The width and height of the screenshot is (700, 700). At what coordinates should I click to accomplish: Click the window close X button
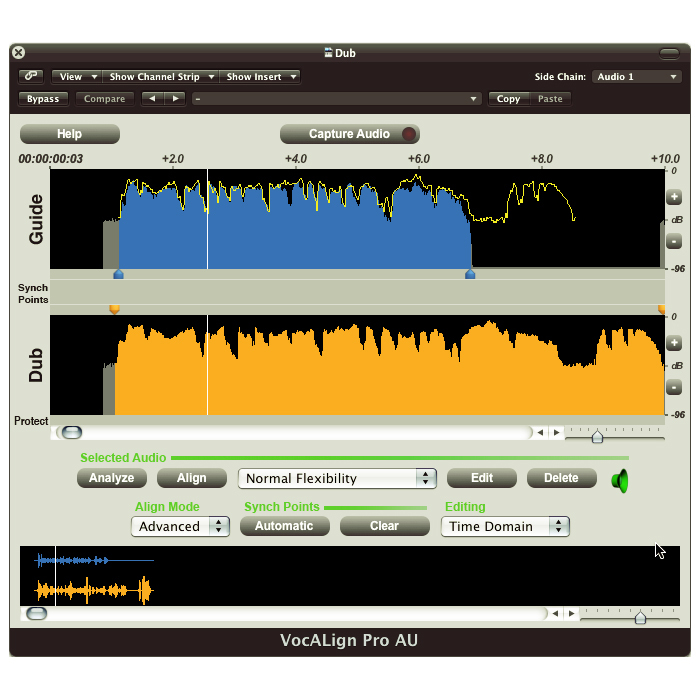[19, 53]
